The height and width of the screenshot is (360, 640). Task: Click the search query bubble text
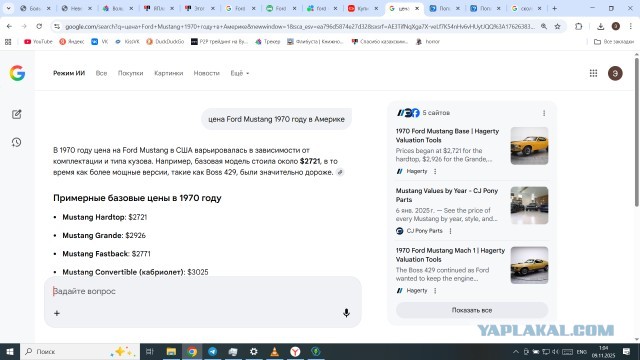(x=276, y=119)
